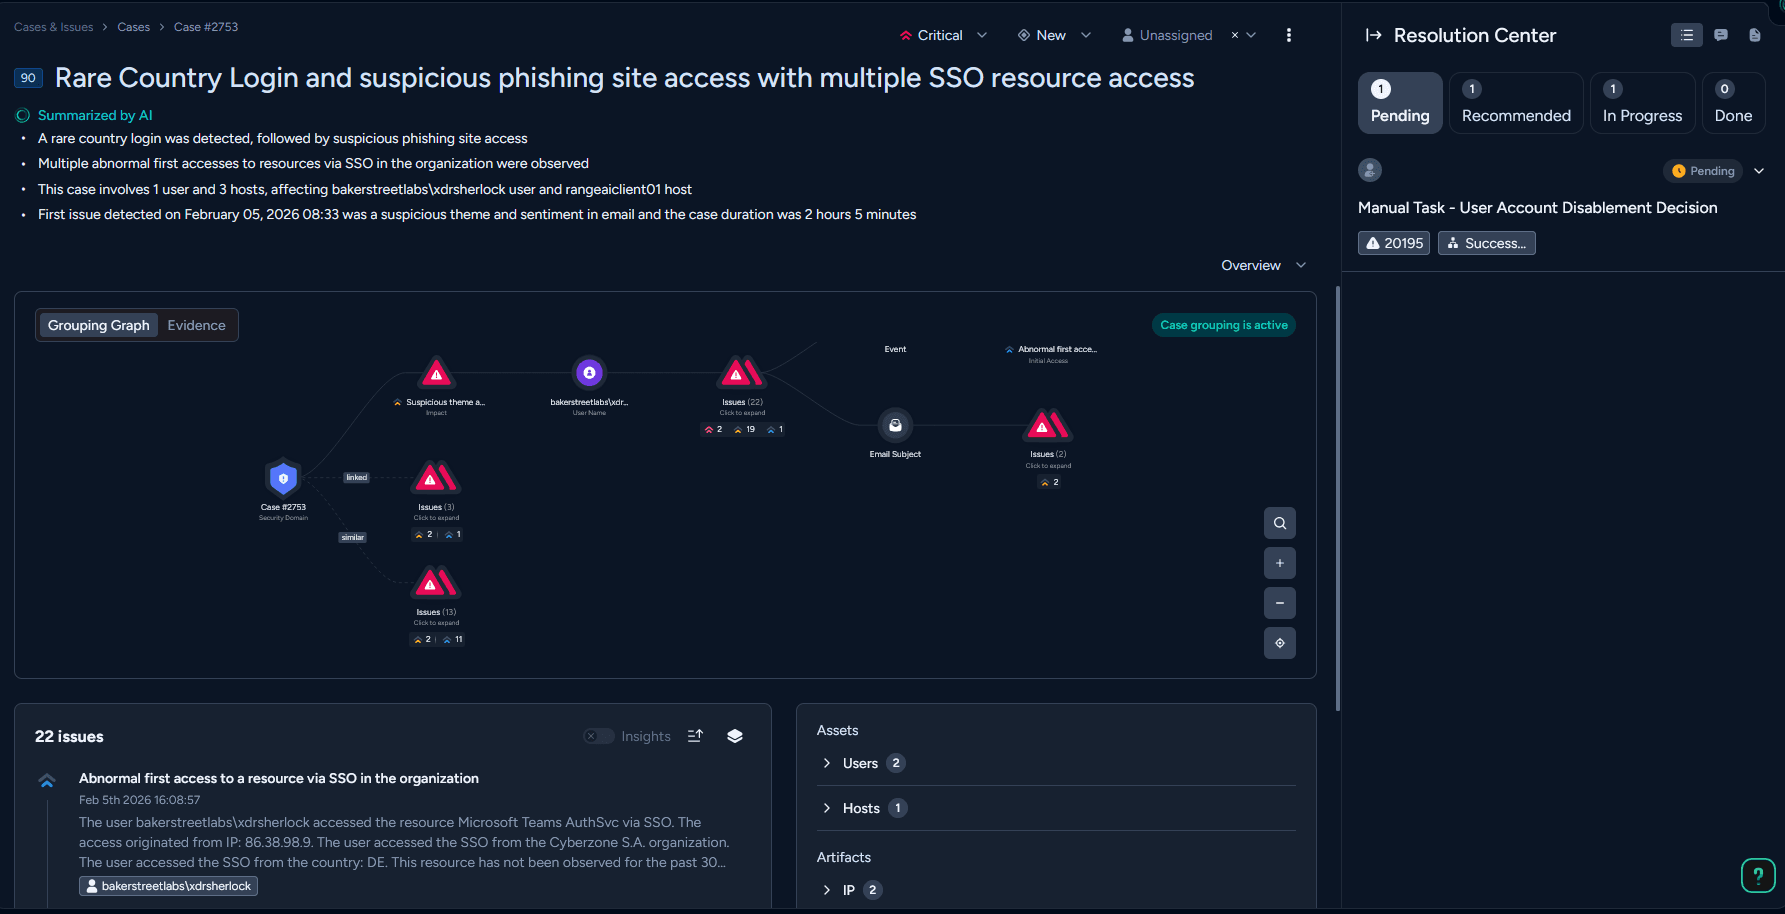The height and width of the screenshot is (914, 1785).
Task: Click the issues sort icon
Action: (695, 736)
